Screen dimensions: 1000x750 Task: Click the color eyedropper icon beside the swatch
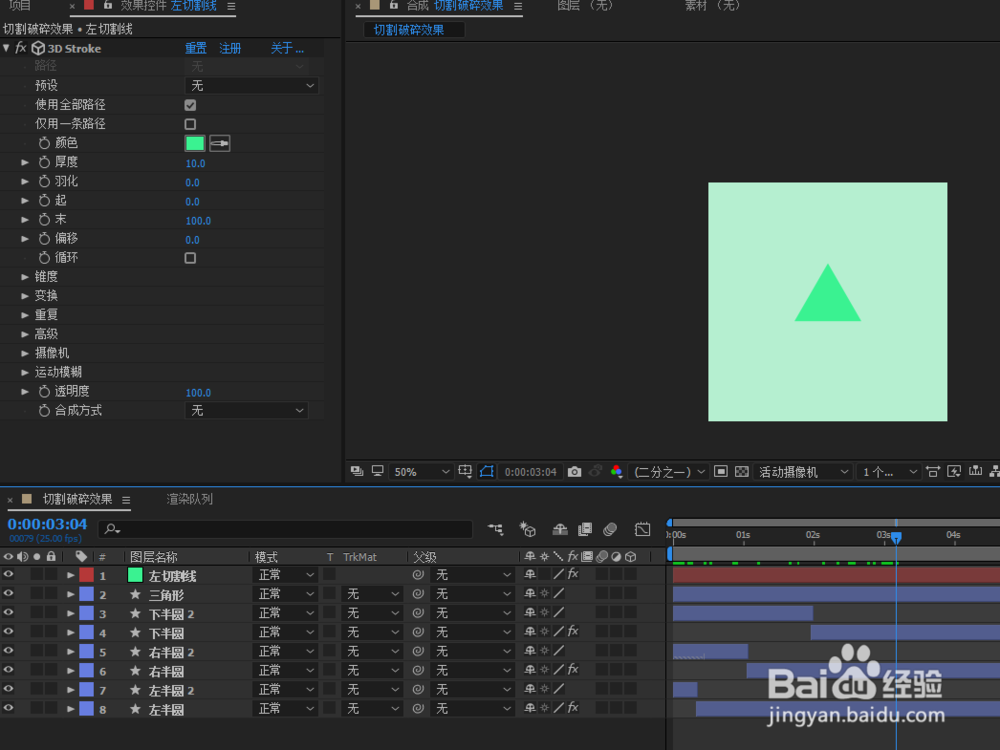coord(219,143)
